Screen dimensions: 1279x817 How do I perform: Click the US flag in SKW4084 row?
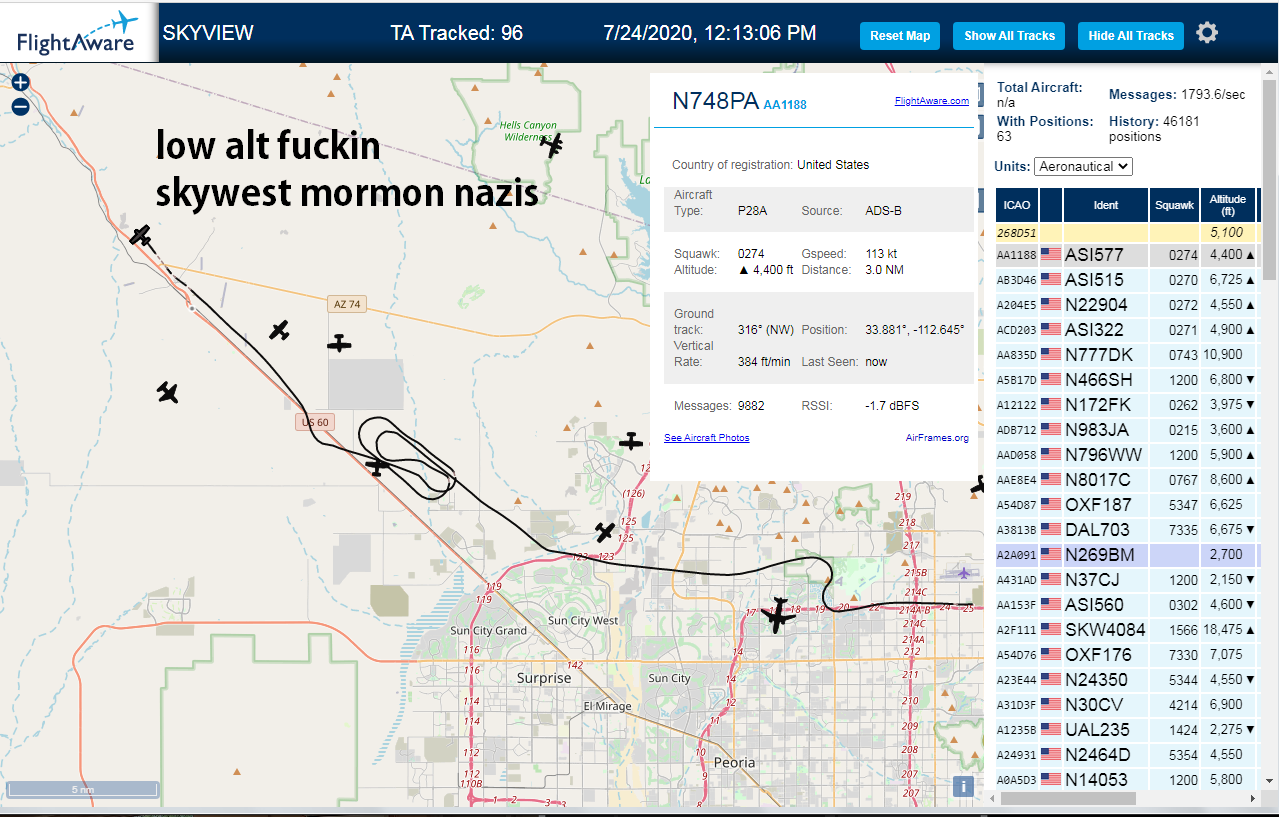pyautogui.click(x=1051, y=629)
